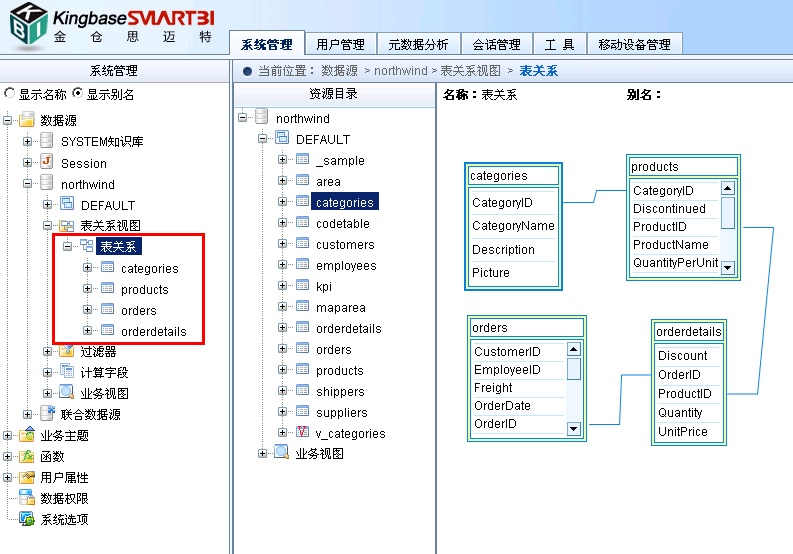
Task: Click the northwind database icon in left tree
Action: point(47,182)
